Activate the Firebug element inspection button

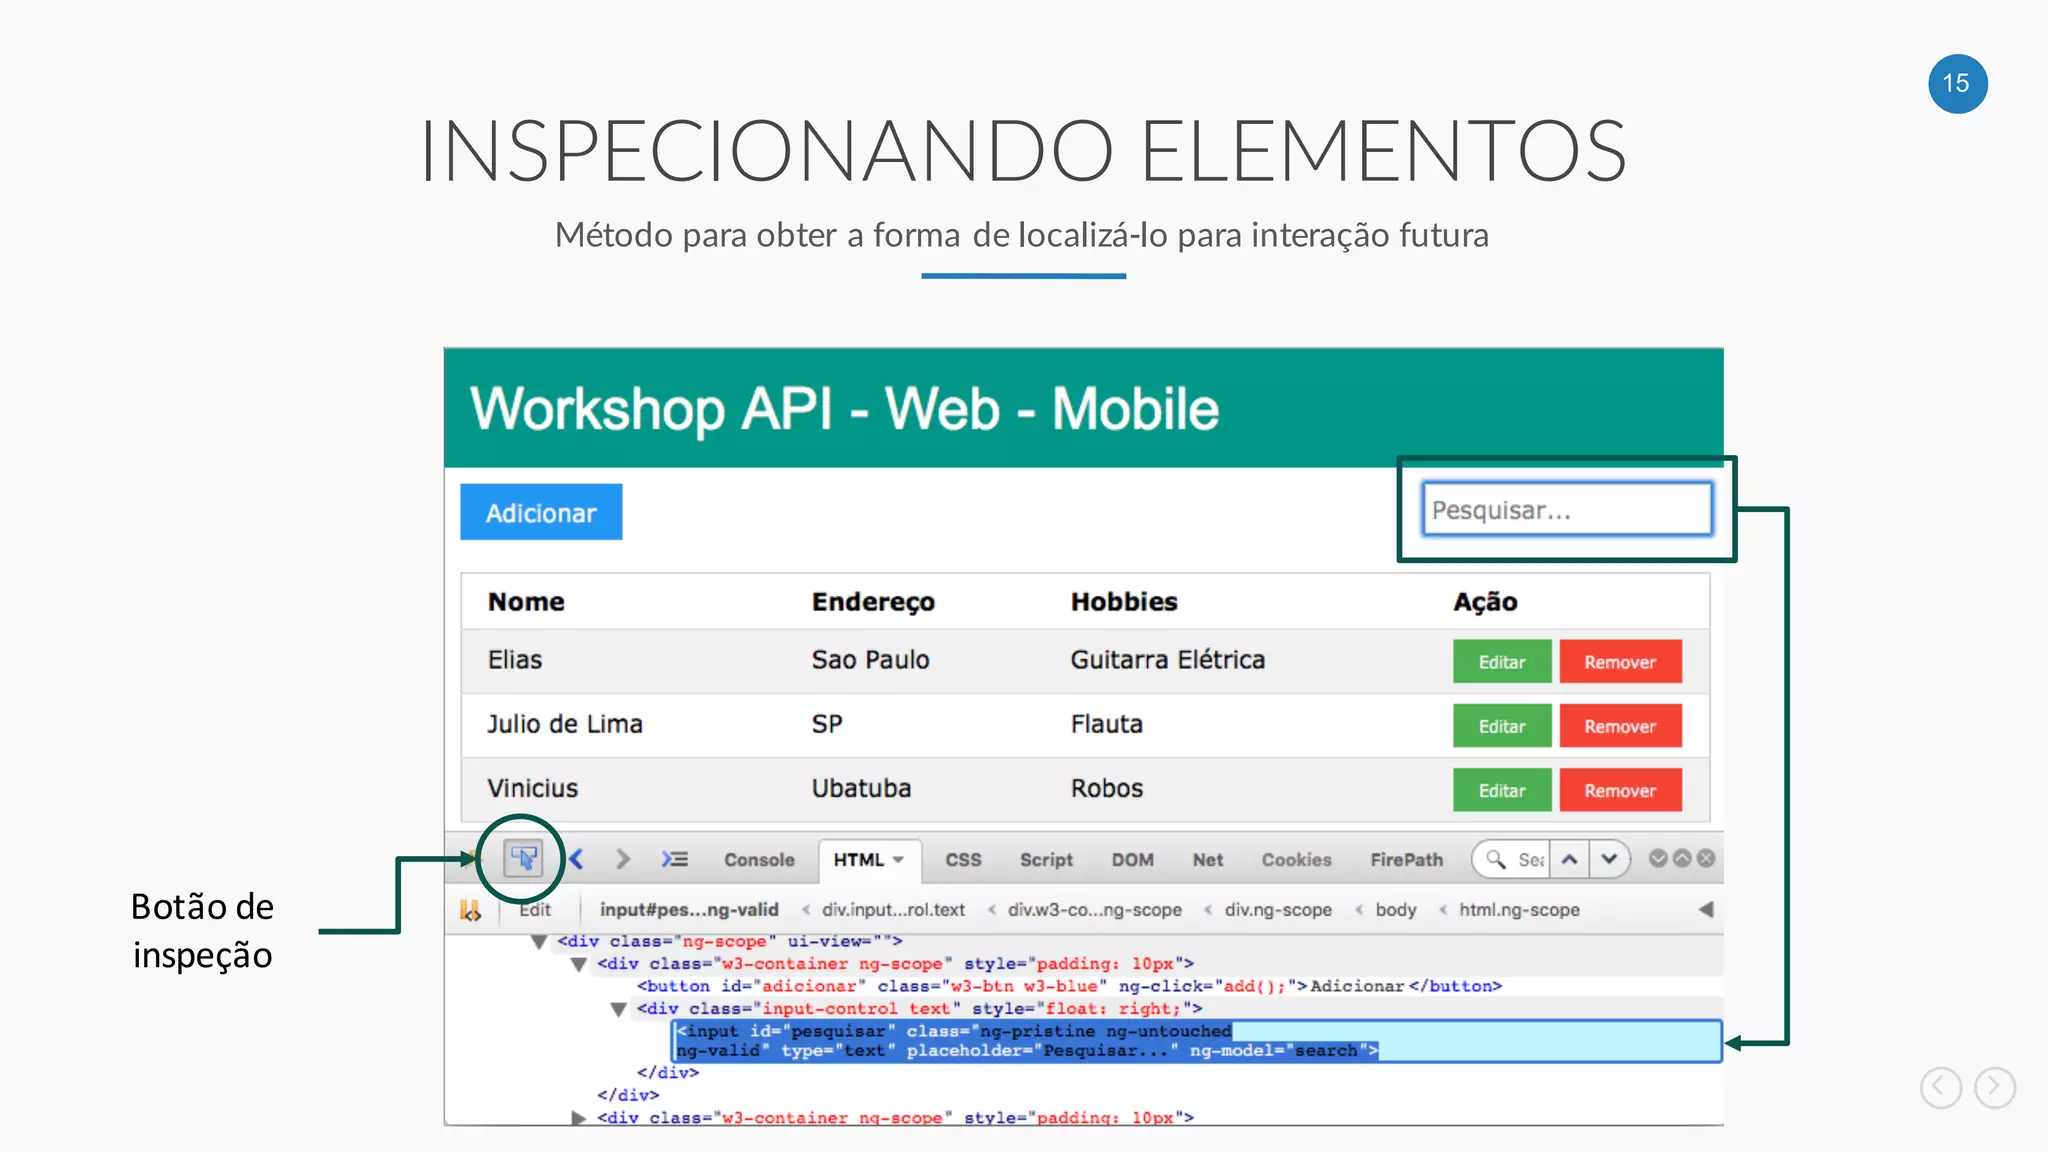click(x=523, y=858)
